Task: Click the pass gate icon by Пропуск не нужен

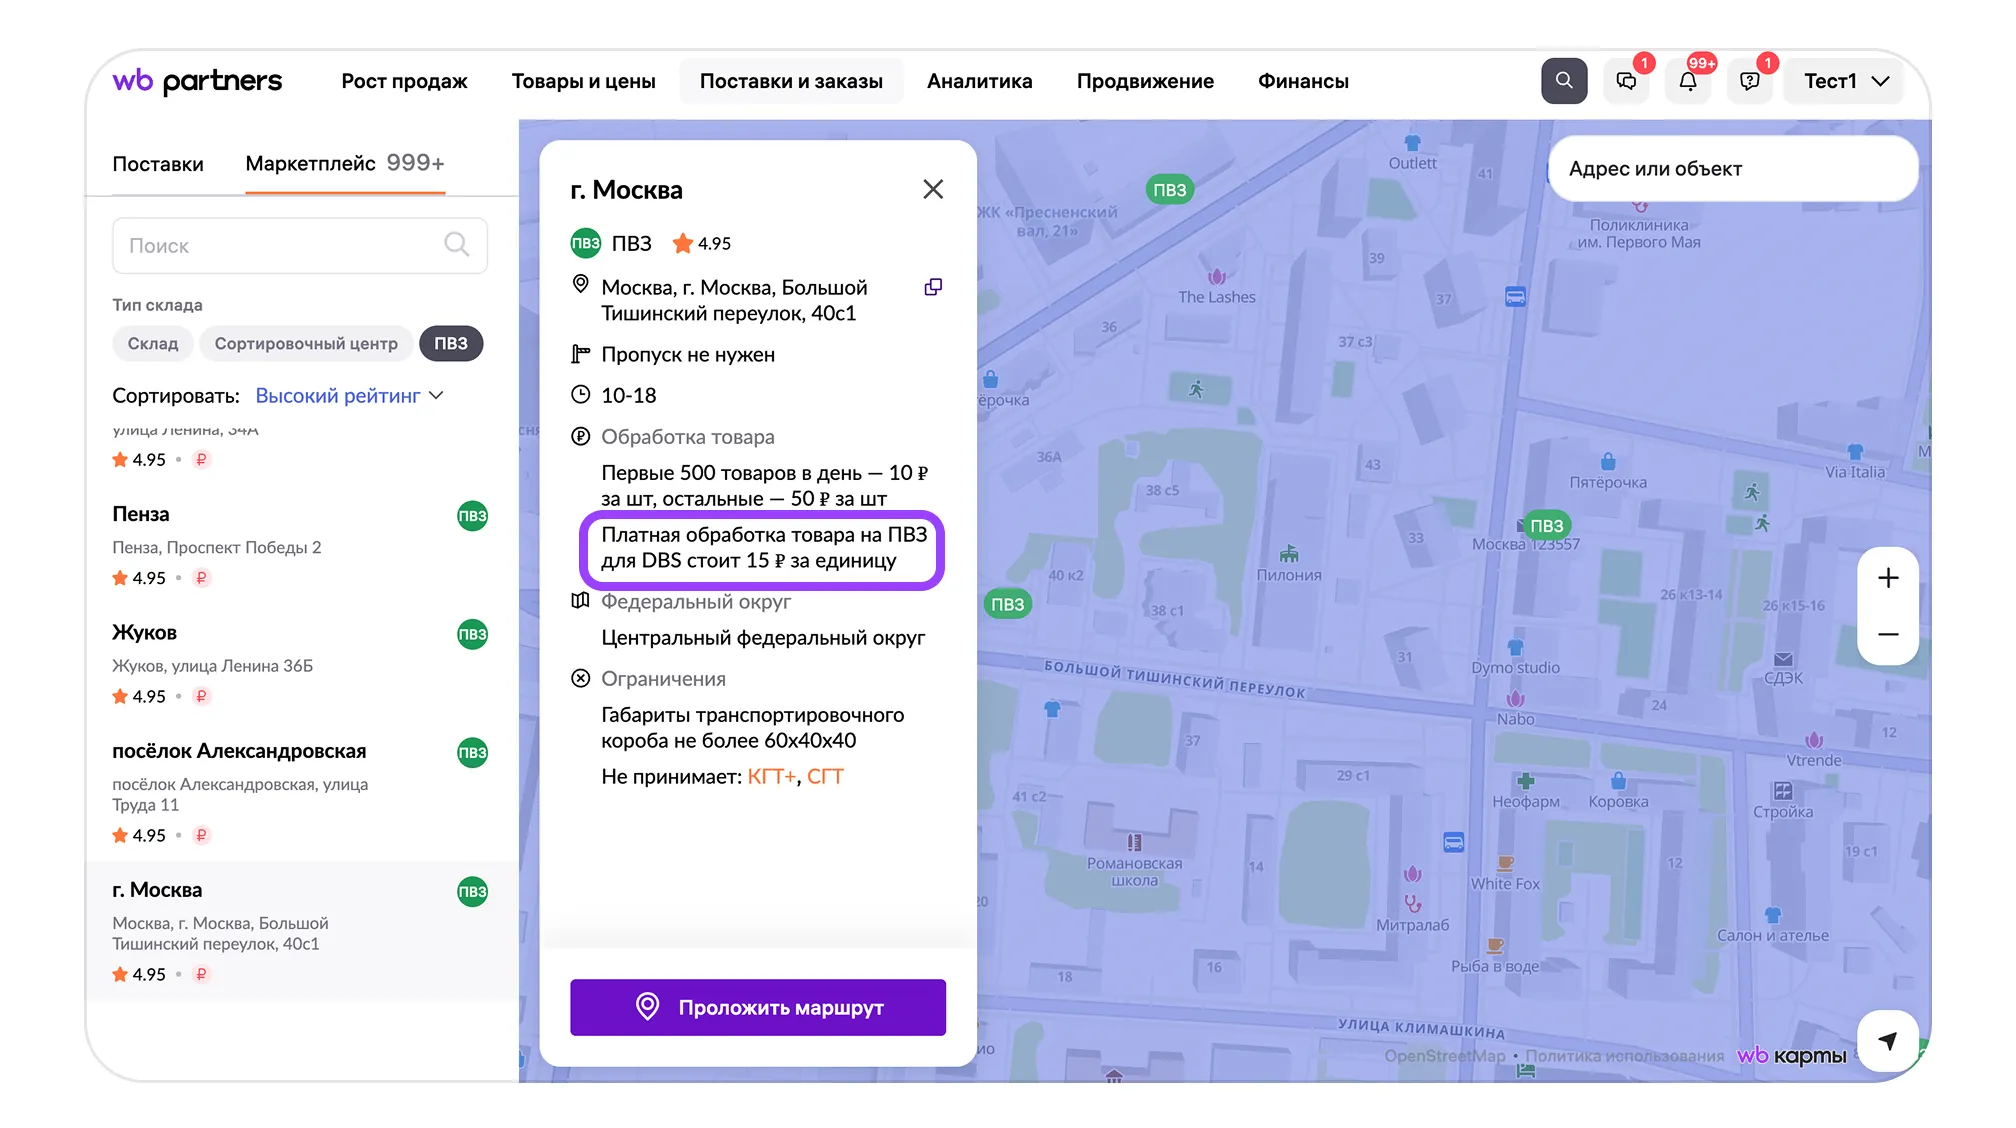Action: click(580, 354)
